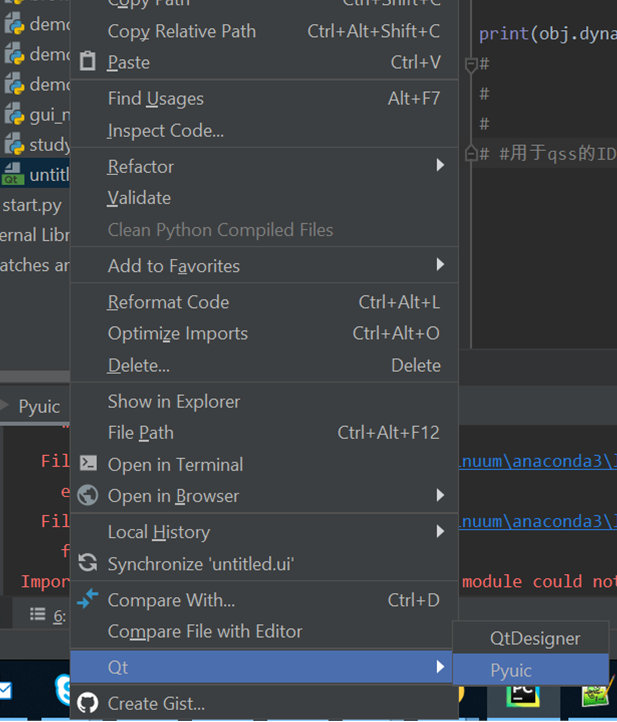This screenshot has height=722, width=617.
Task: Click the Python file icon for gui_m
Action: (14, 114)
